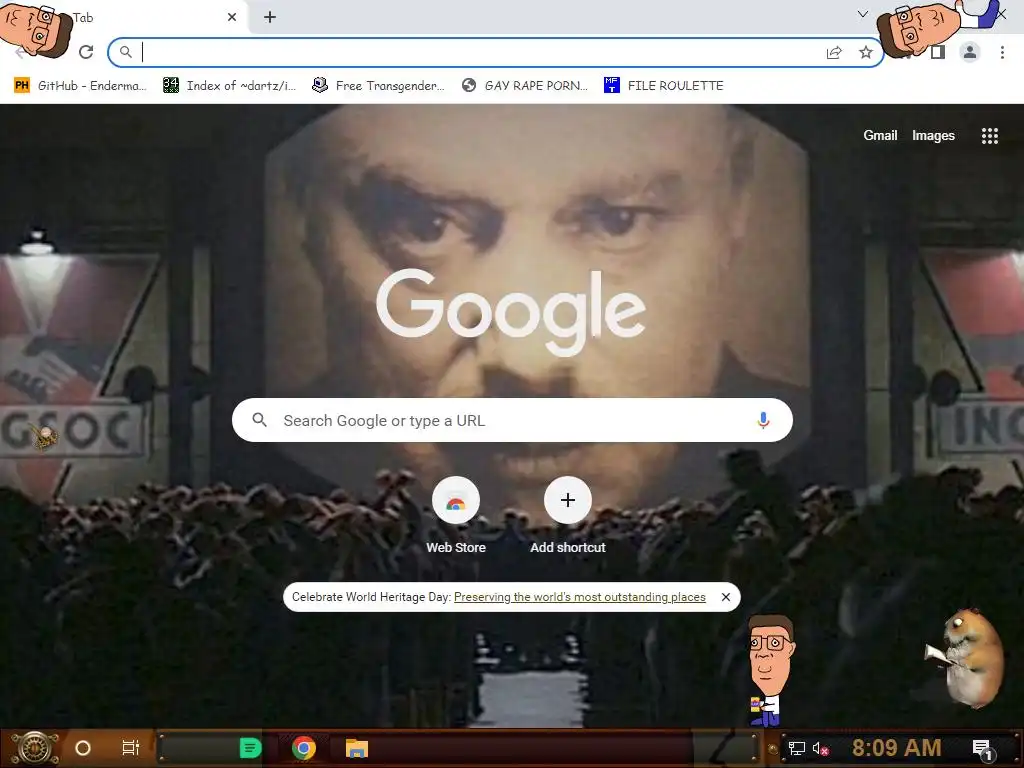The image size is (1024, 768).
Task: Click the magnifier icon in Google search box
Action: click(259, 420)
